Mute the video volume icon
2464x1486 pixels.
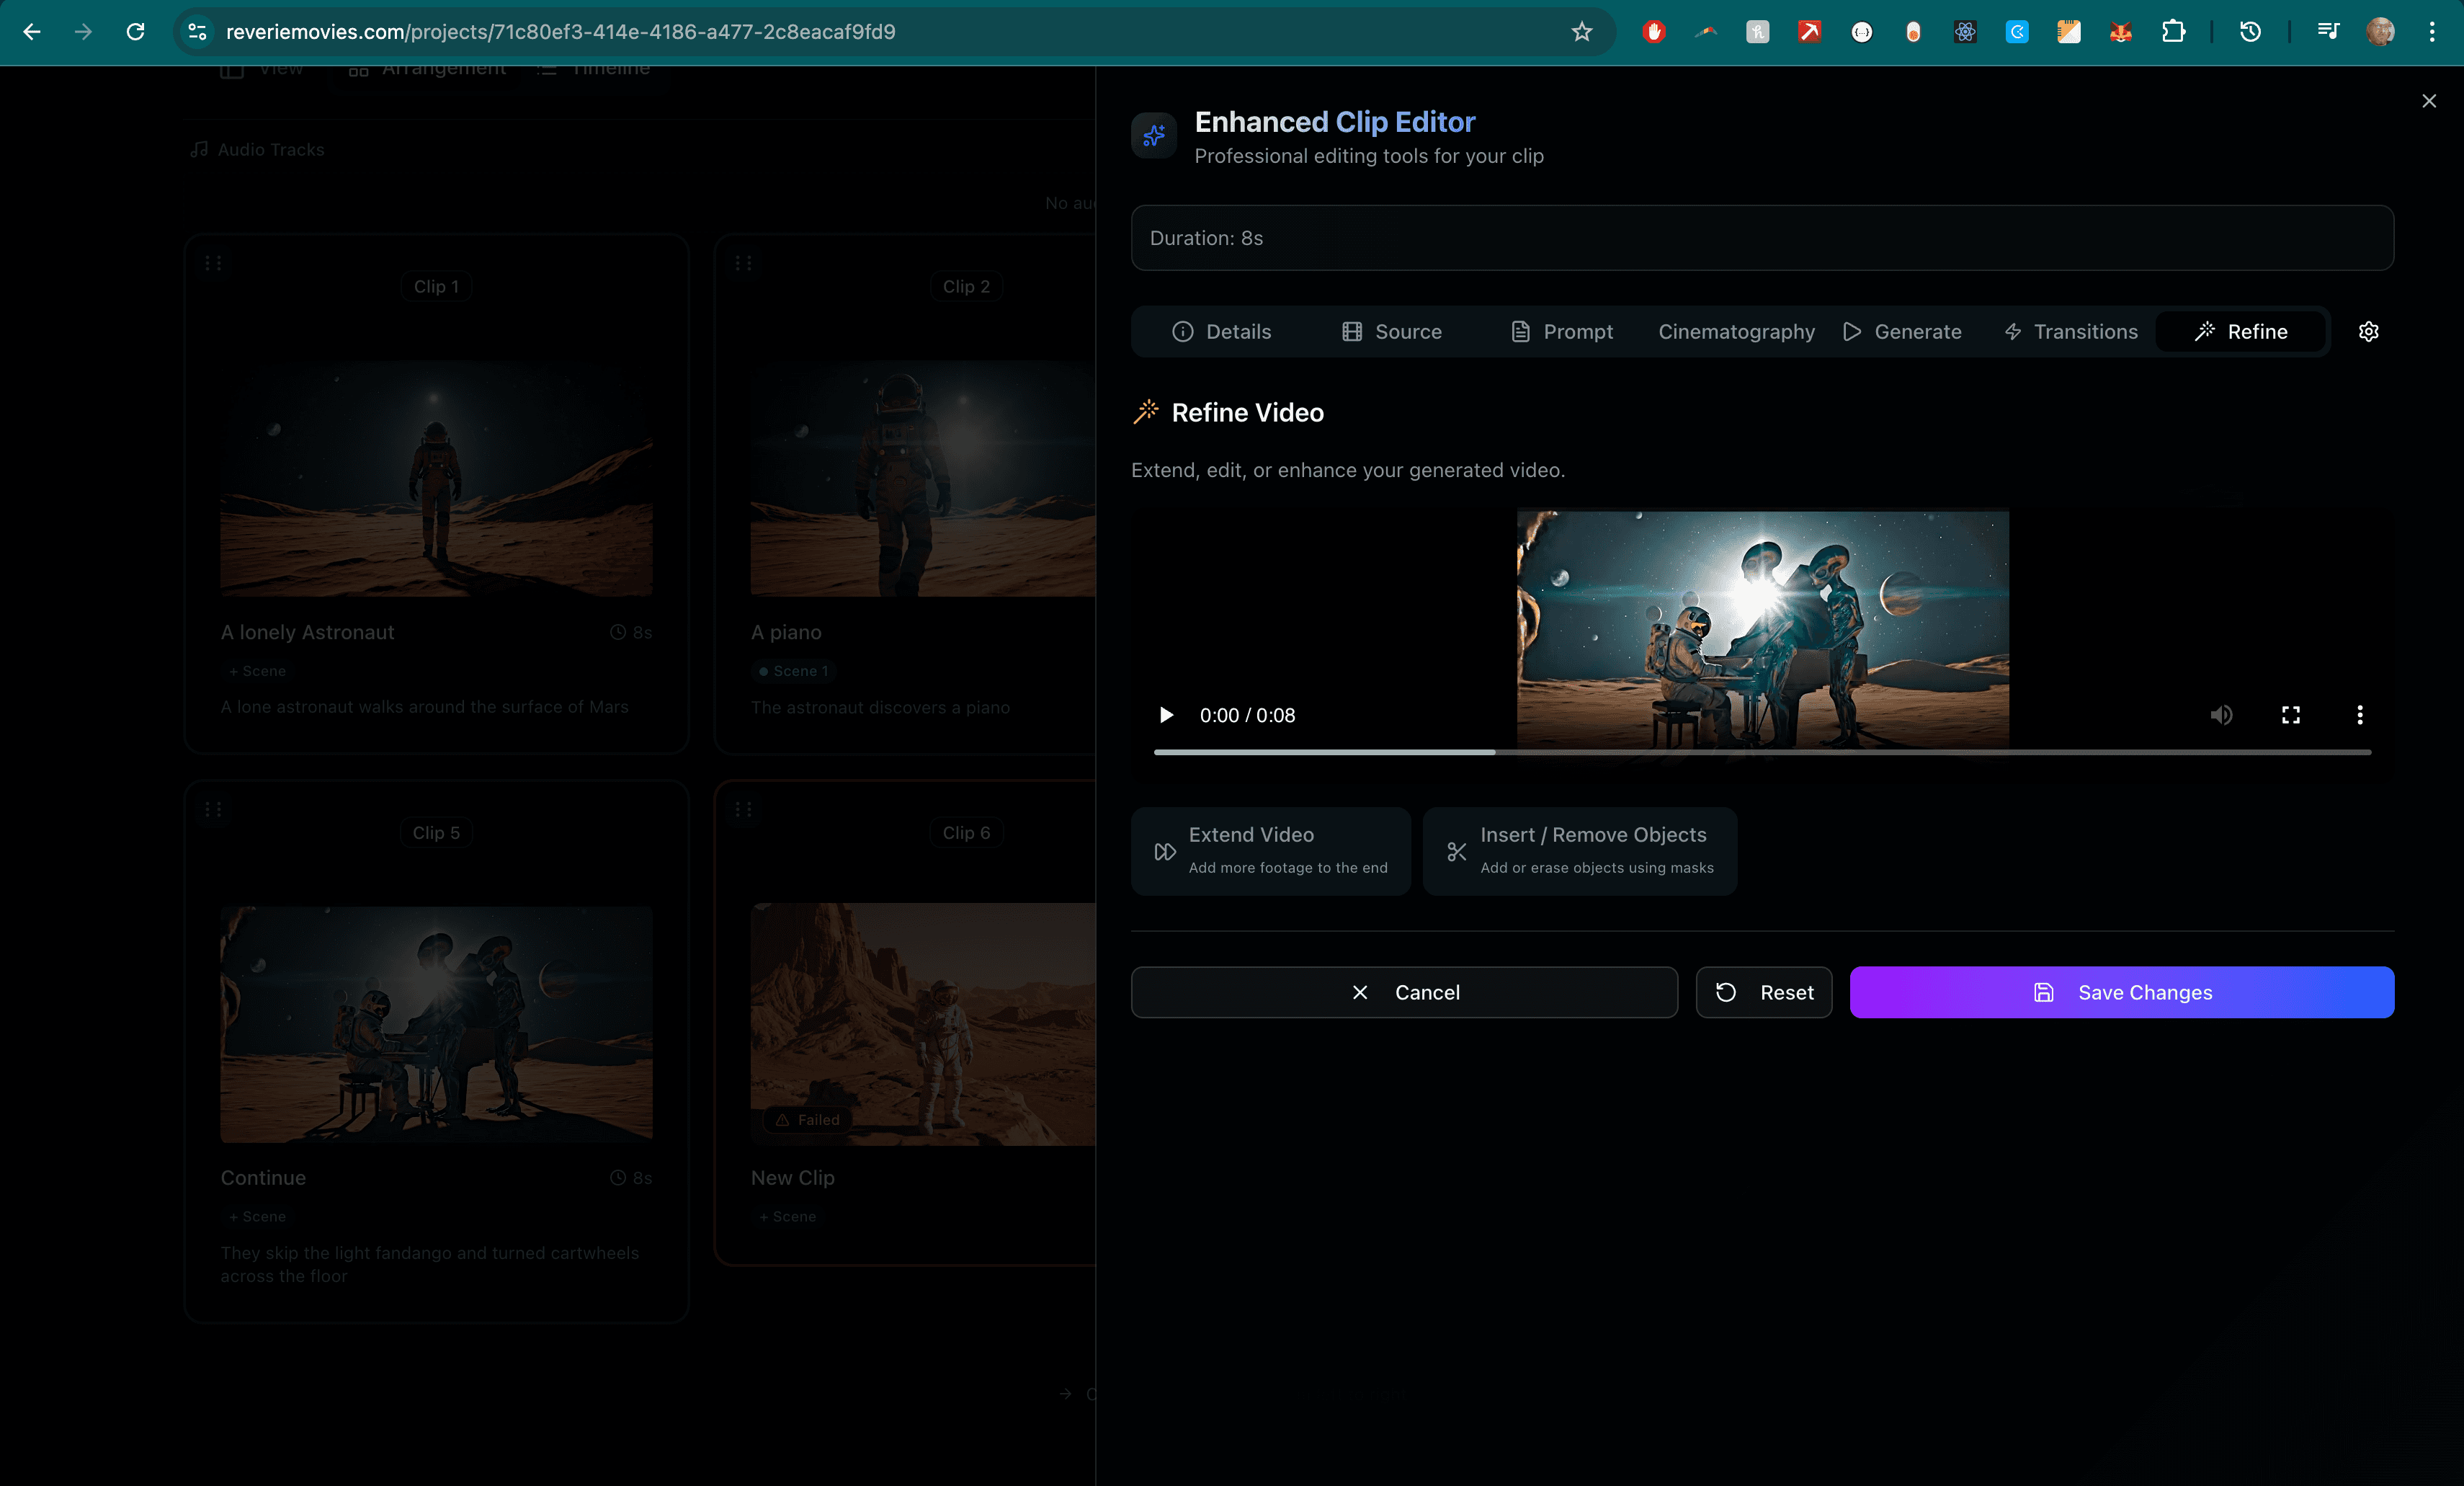2221,715
